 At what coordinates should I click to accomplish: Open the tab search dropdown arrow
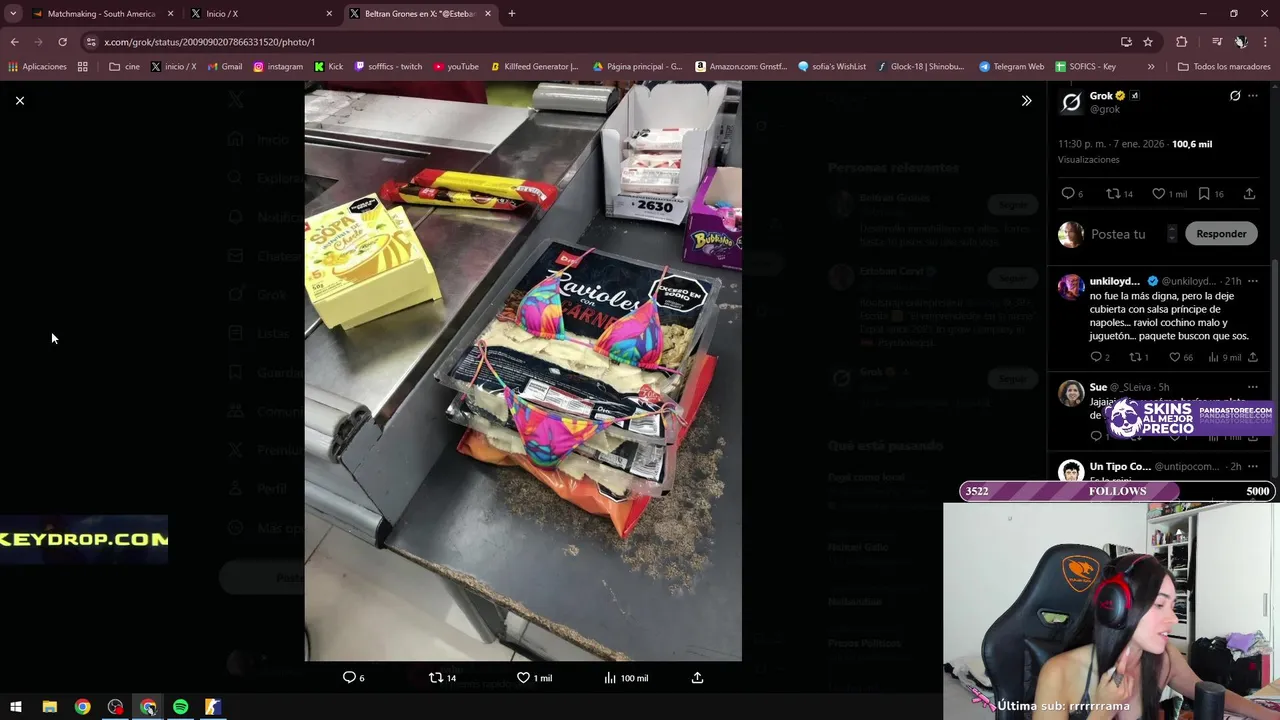[13, 14]
